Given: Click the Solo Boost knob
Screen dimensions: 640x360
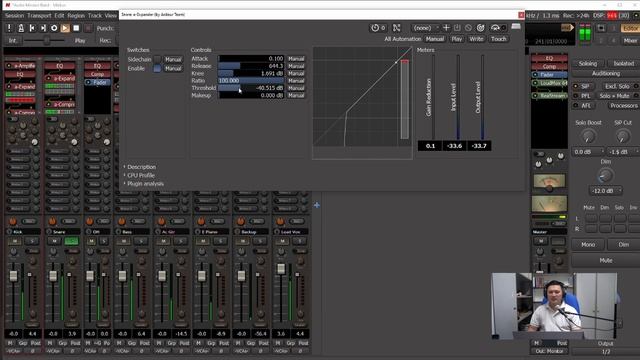Looking at the screenshot, I should (x=588, y=136).
